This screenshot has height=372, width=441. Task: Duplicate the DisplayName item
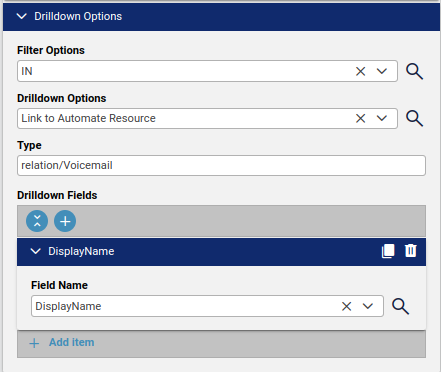point(388,251)
